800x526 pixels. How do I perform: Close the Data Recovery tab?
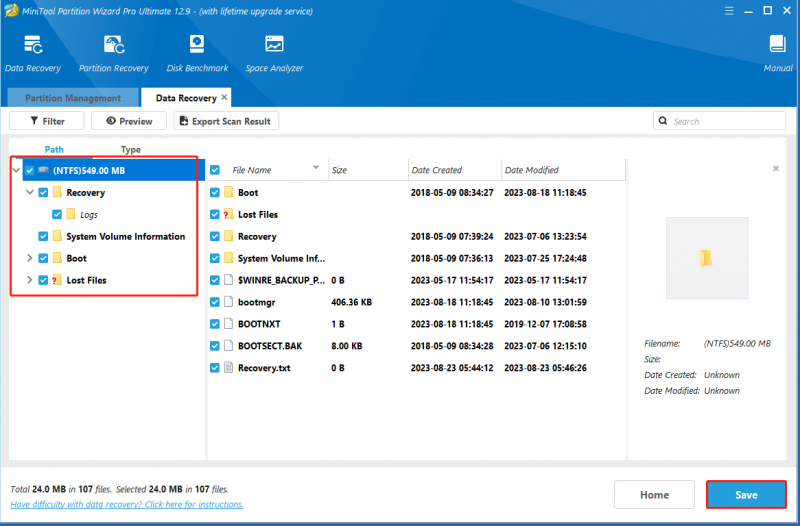[224, 97]
